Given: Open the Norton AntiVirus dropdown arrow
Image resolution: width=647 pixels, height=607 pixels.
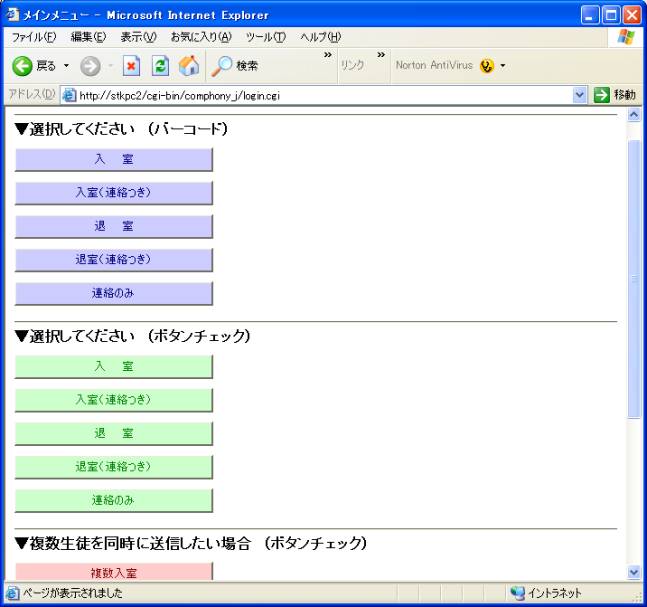Looking at the screenshot, I should (503, 66).
